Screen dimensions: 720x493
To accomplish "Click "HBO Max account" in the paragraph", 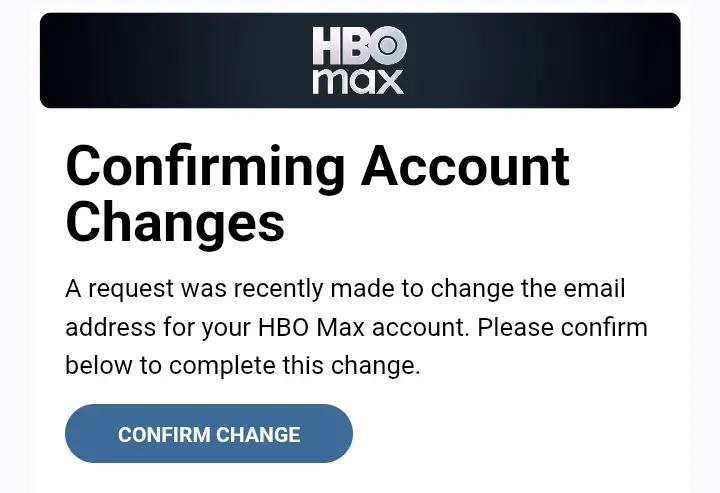I will pyautogui.click(x=364, y=327).
